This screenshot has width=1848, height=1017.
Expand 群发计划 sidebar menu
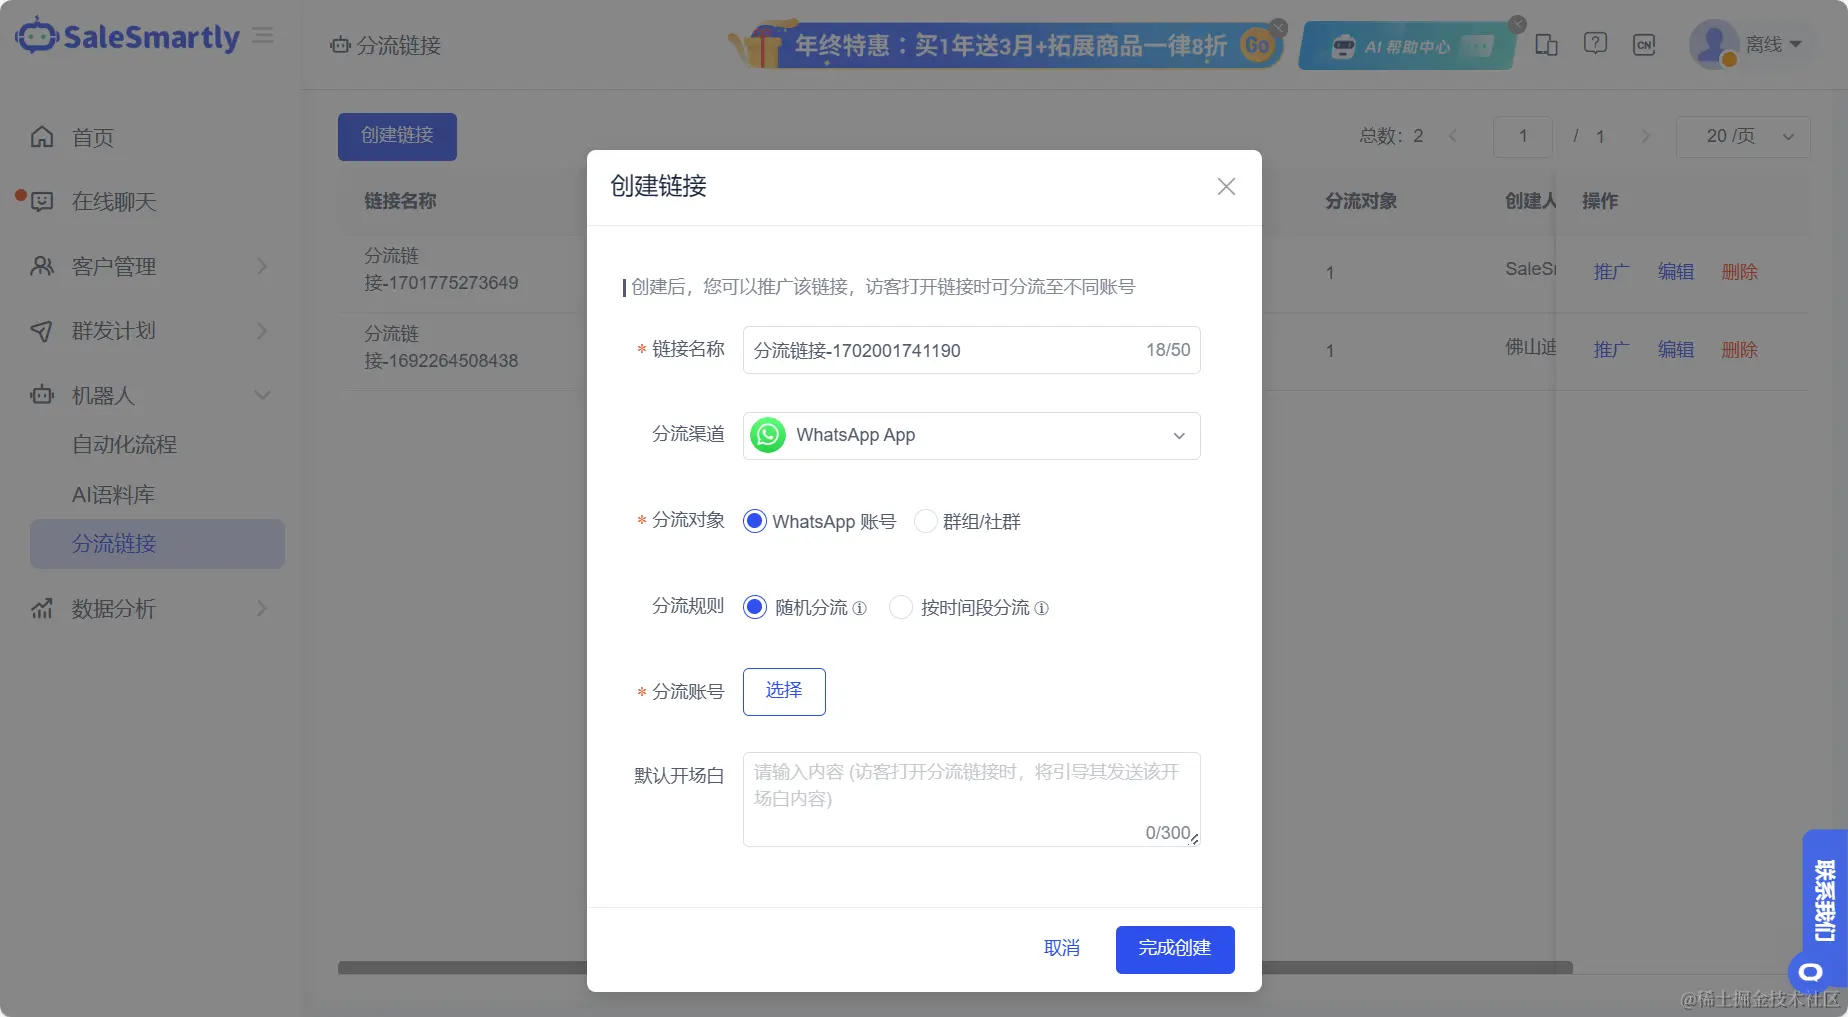[150, 331]
